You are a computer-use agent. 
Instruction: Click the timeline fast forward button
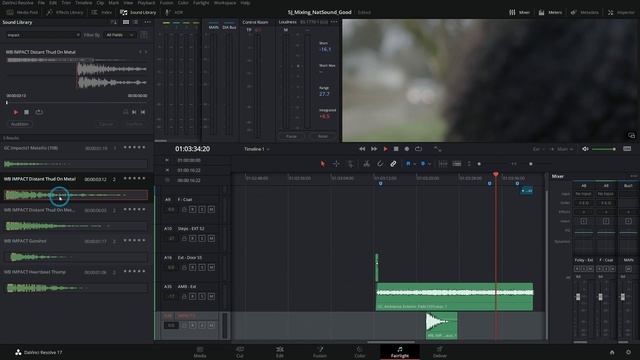point(374,149)
